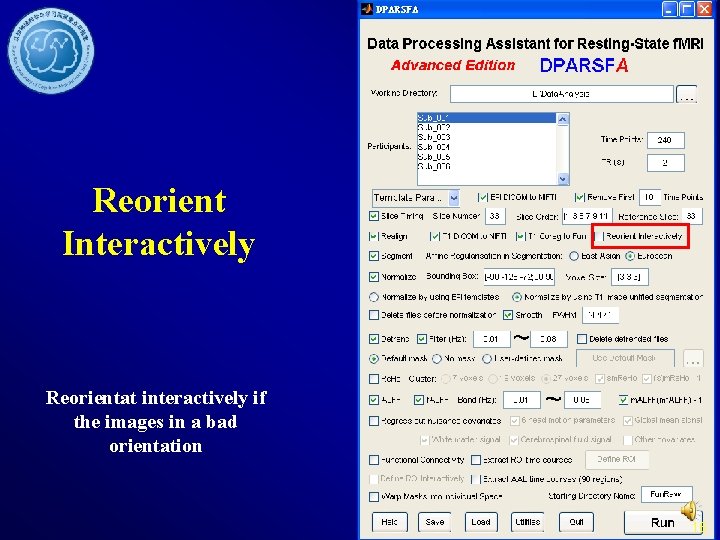Screen dimensions: 720x540
Task: Click the Run button
Action: coord(662,523)
